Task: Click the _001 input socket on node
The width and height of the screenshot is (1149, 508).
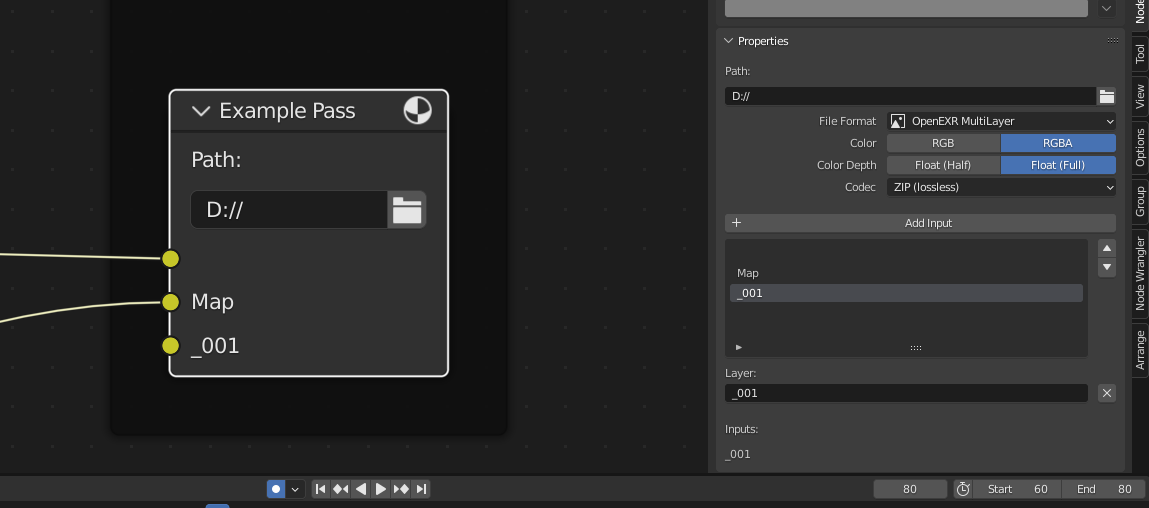Action: [171, 345]
